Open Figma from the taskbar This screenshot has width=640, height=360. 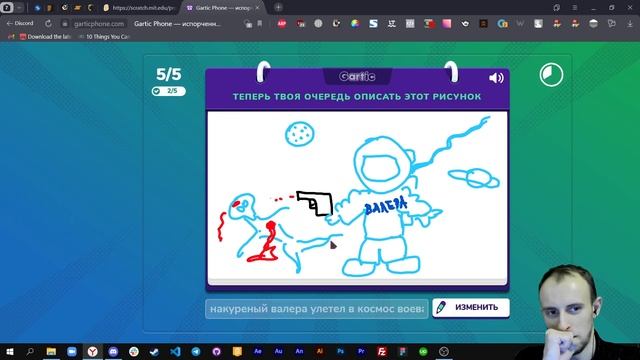click(x=402, y=351)
